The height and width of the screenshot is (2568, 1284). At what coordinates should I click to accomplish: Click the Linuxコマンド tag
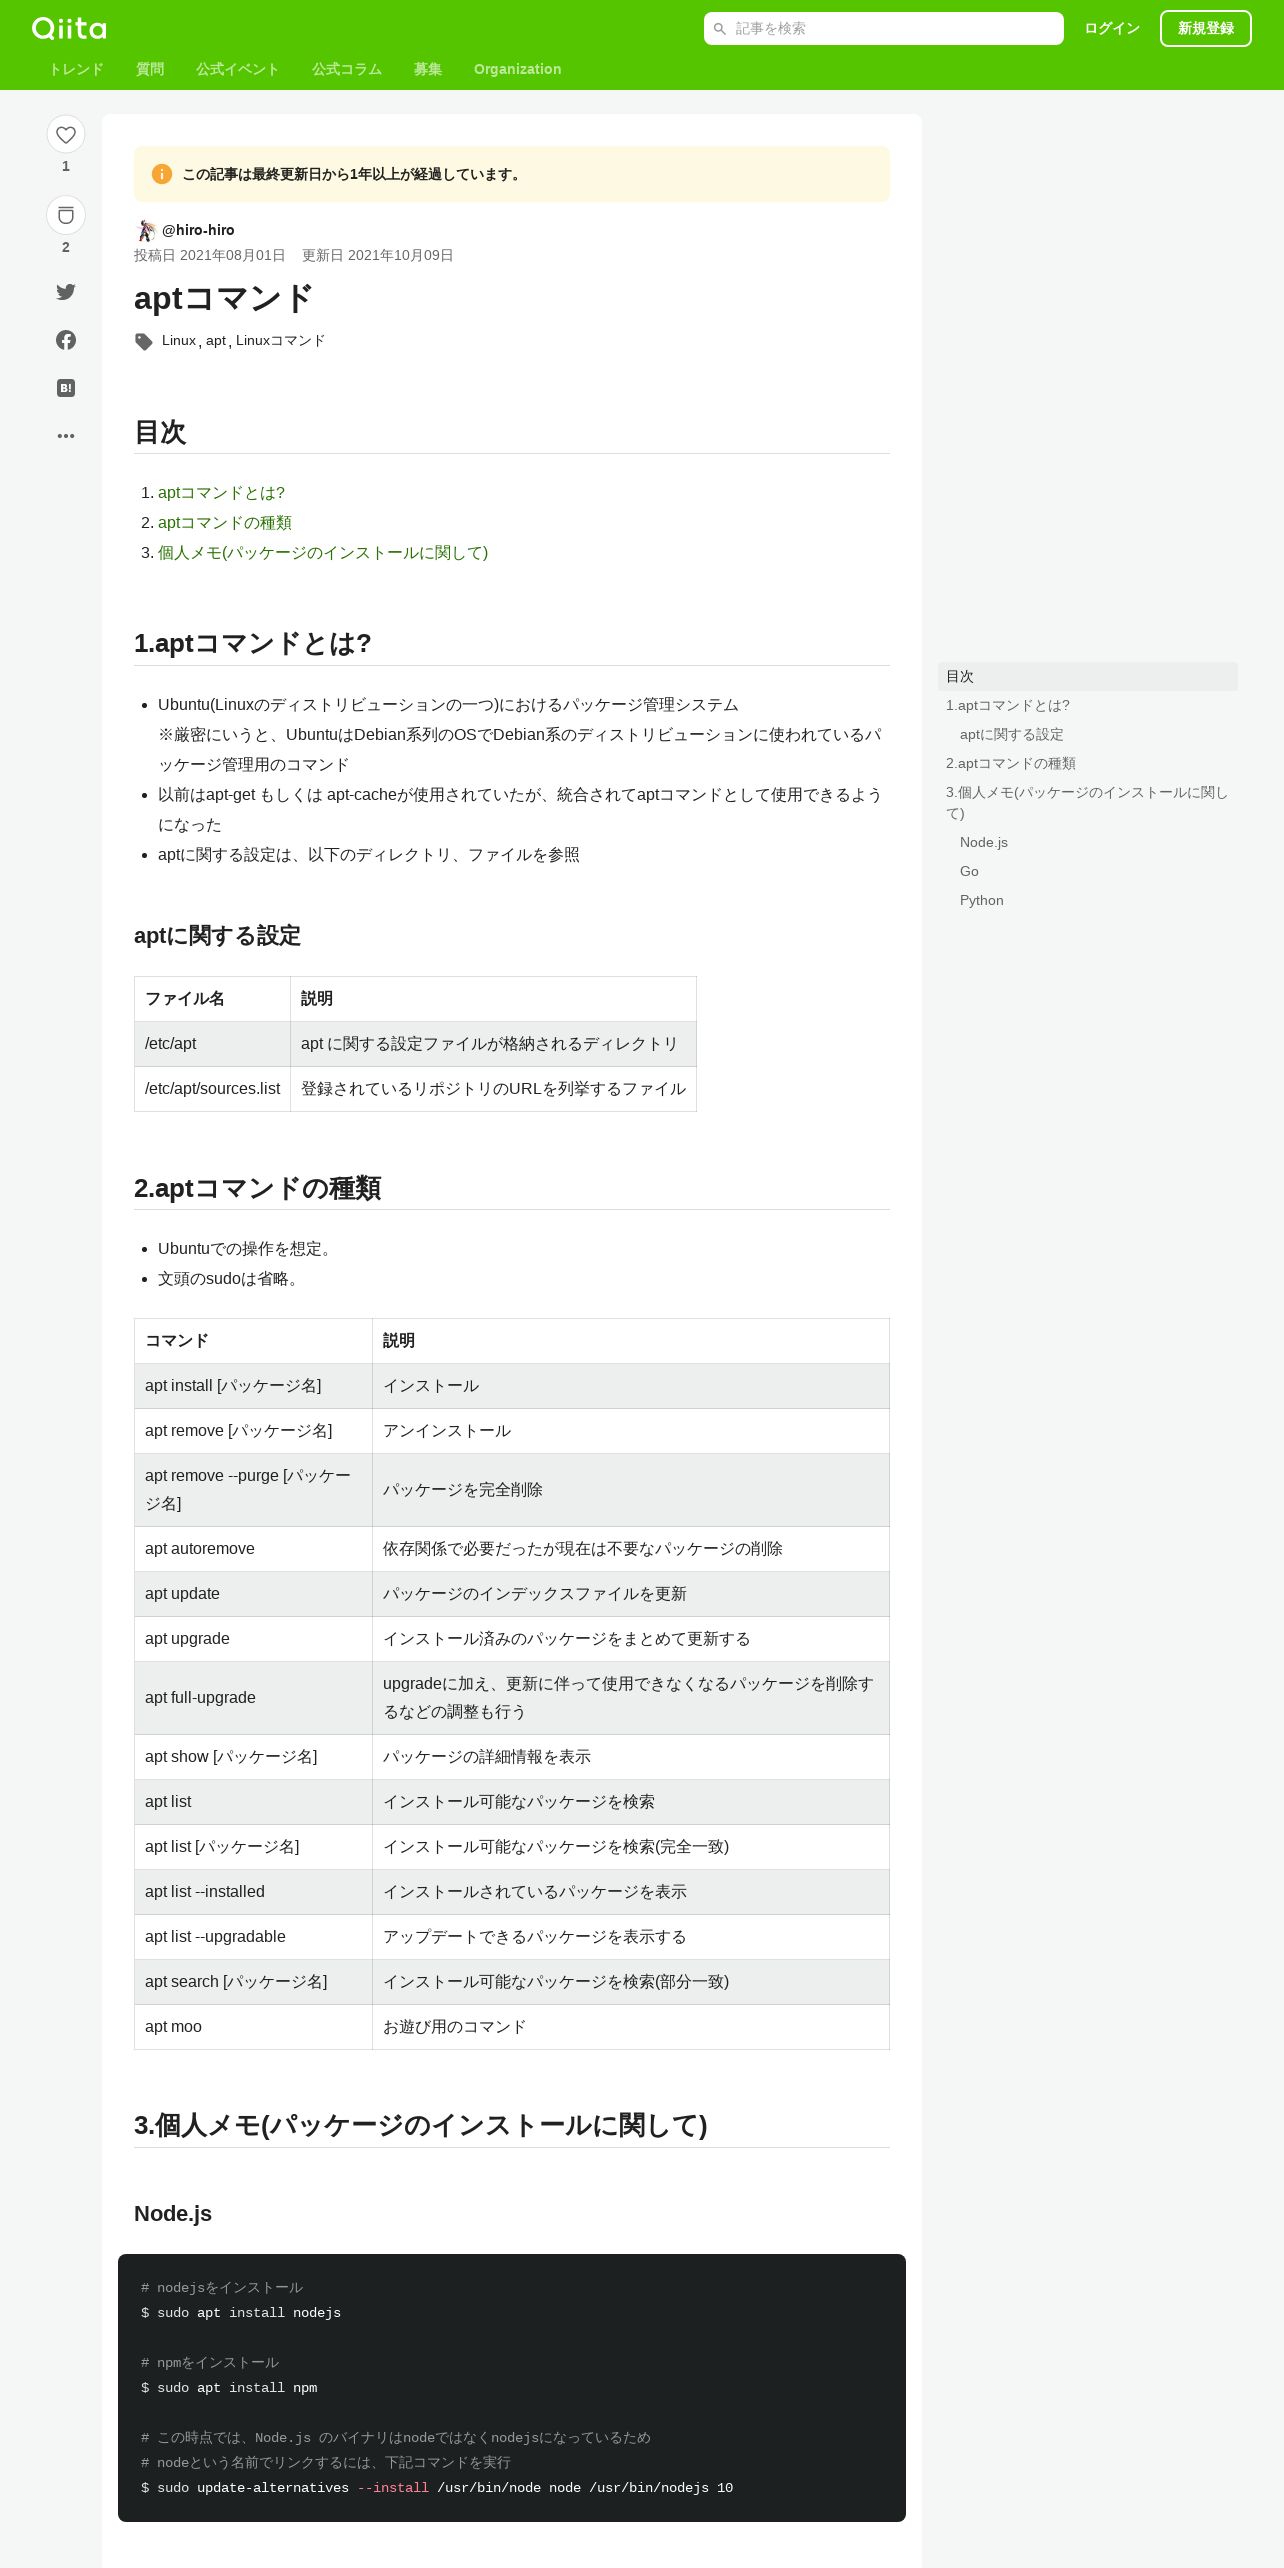(x=281, y=340)
